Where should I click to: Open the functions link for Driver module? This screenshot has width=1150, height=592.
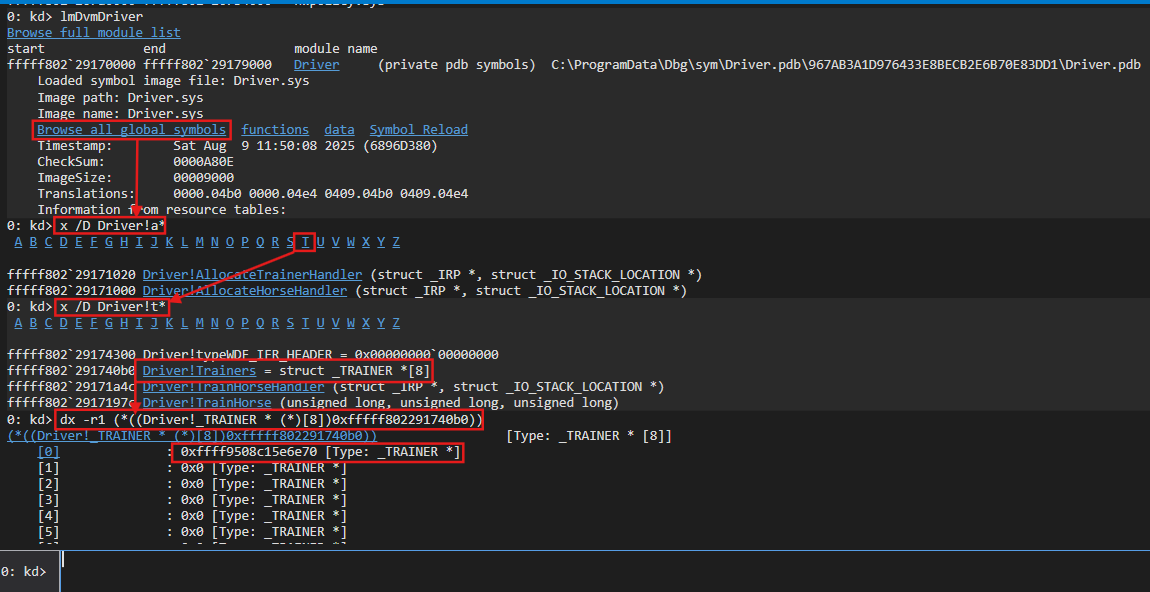275,129
